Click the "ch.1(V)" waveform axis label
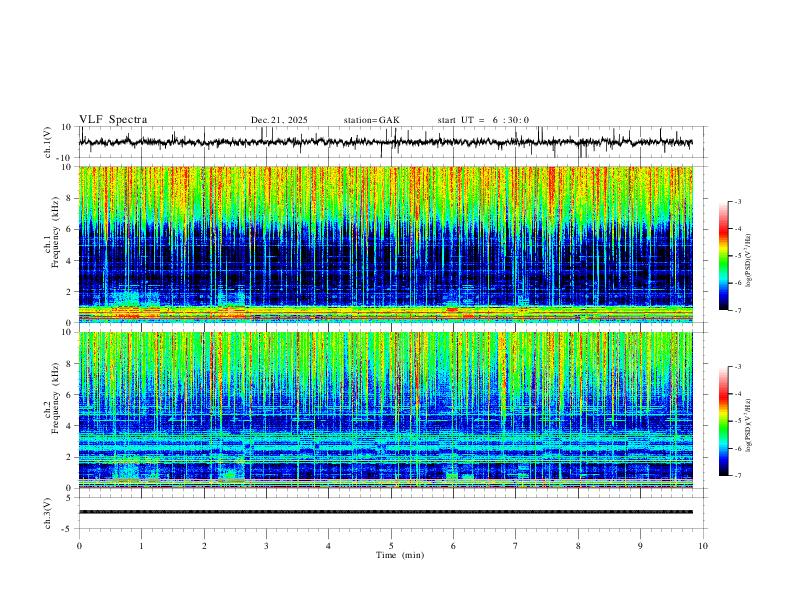This screenshot has height=612, width=792. [x=48, y=142]
